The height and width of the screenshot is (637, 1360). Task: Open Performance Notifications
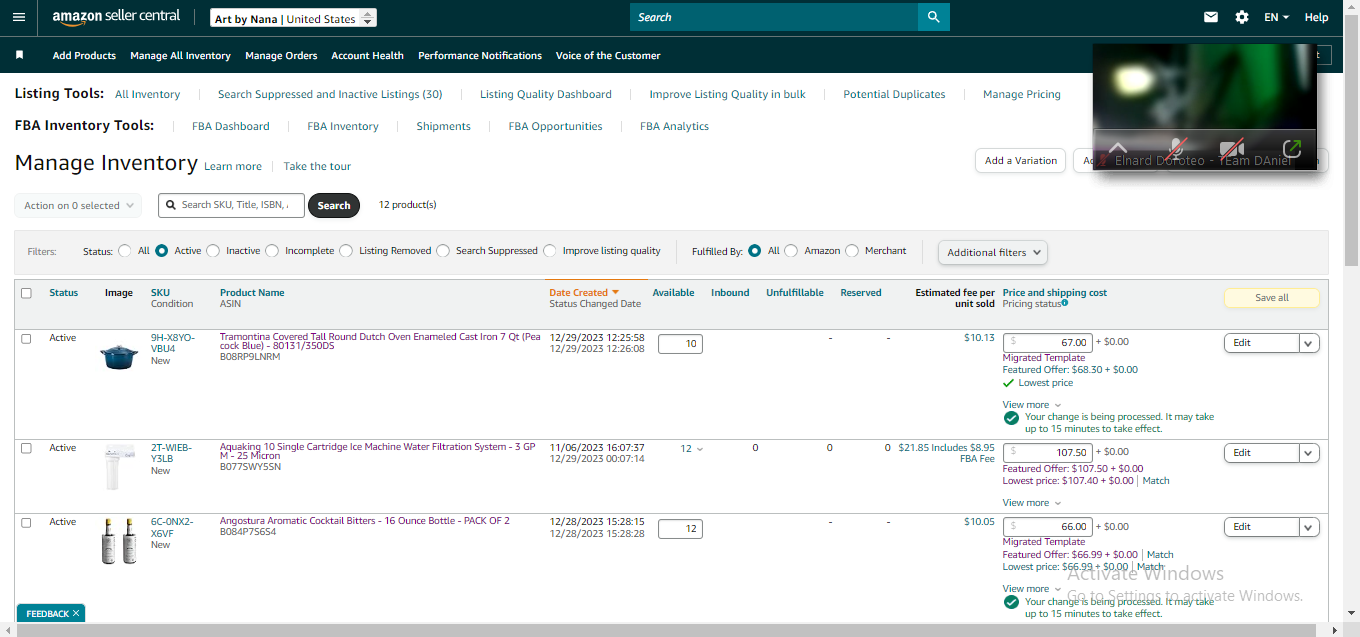coord(480,55)
